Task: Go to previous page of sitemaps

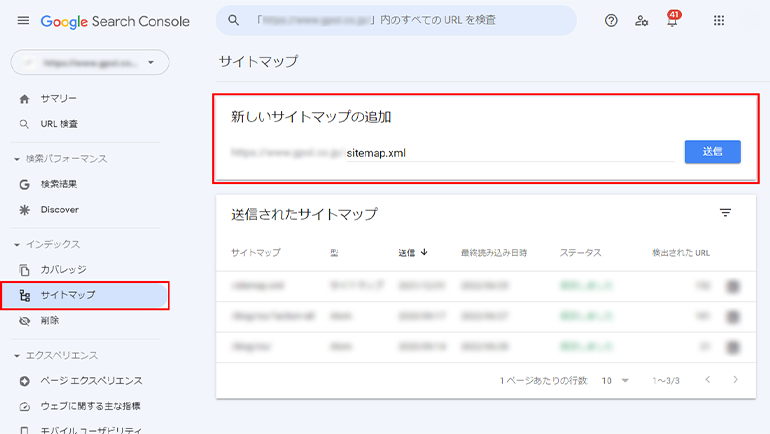Action: tap(708, 380)
